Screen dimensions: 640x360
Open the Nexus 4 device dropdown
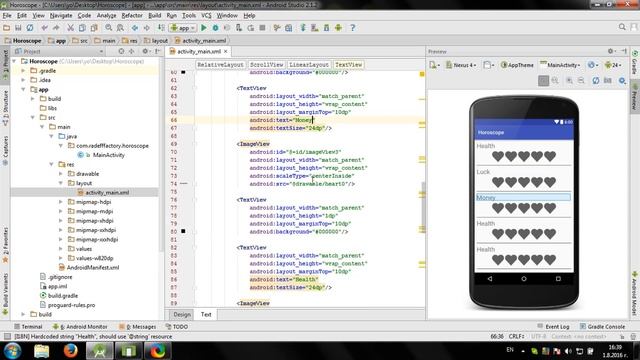[461, 65]
